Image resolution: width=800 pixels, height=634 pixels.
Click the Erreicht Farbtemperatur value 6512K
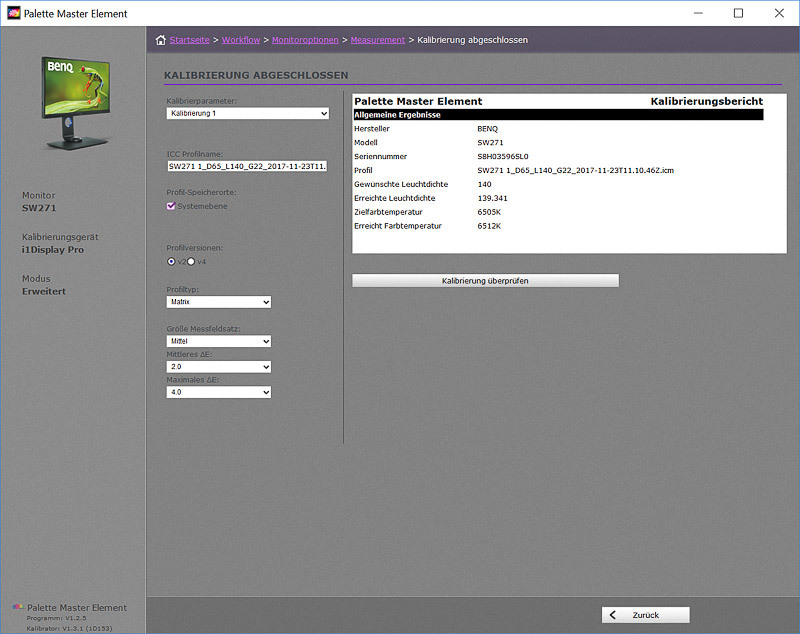pos(489,226)
